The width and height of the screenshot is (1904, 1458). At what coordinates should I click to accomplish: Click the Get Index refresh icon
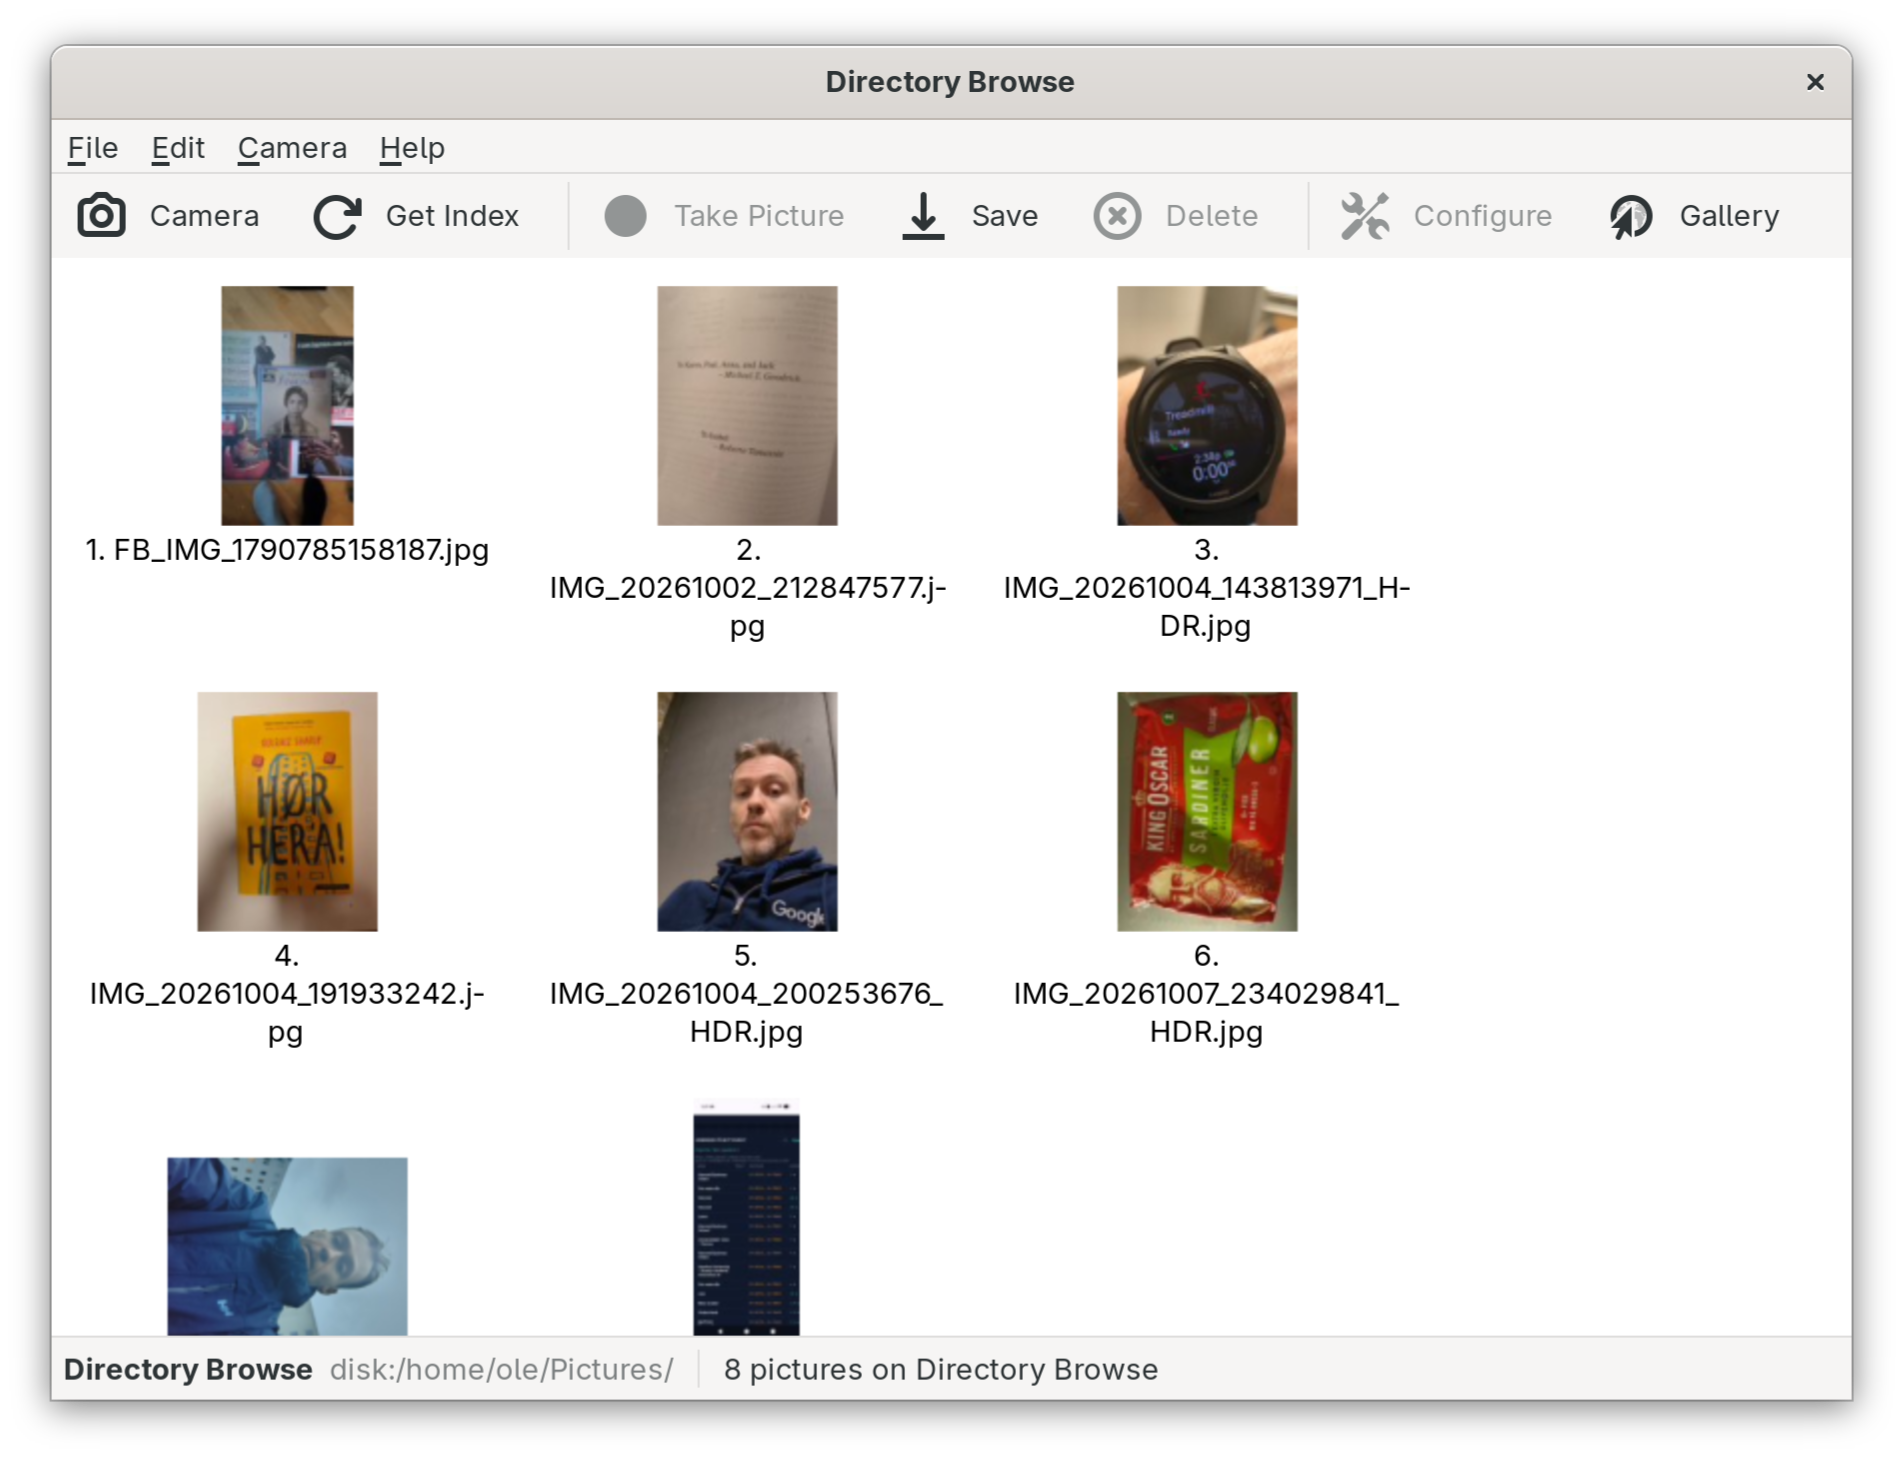click(x=337, y=216)
